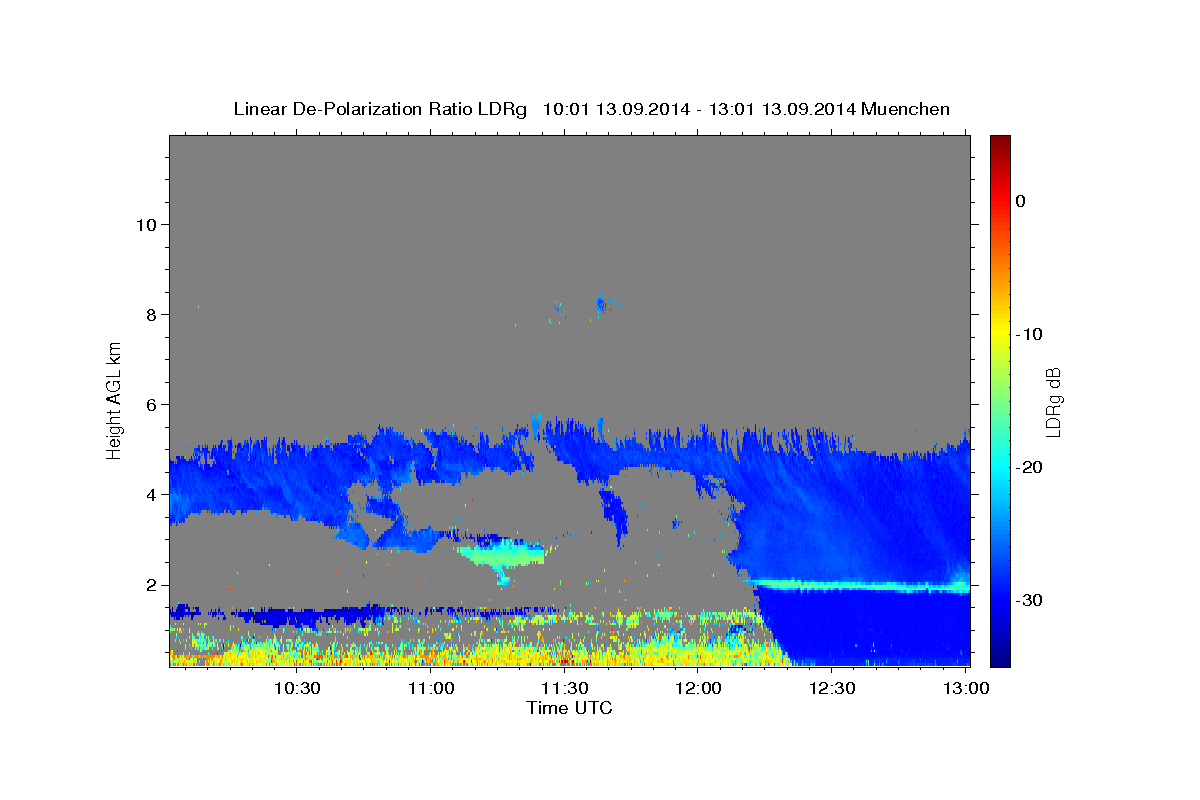Click the height tick label 10
This screenshot has height=800, width=1200.
pyautogui.click(x=147, y=224)
